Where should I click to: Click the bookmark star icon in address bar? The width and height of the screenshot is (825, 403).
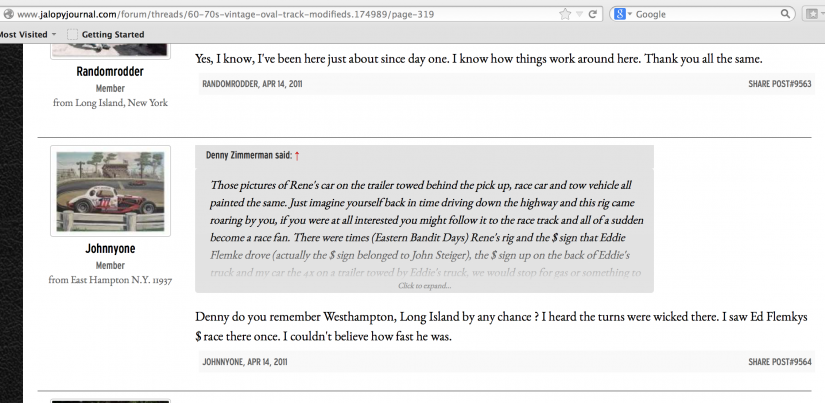(x=565, y=14)
